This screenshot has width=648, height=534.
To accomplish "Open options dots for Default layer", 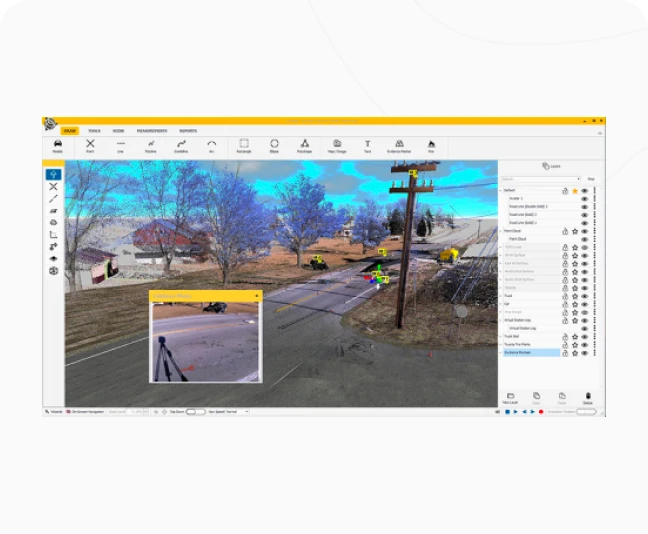I will click(x=595, y=191).
